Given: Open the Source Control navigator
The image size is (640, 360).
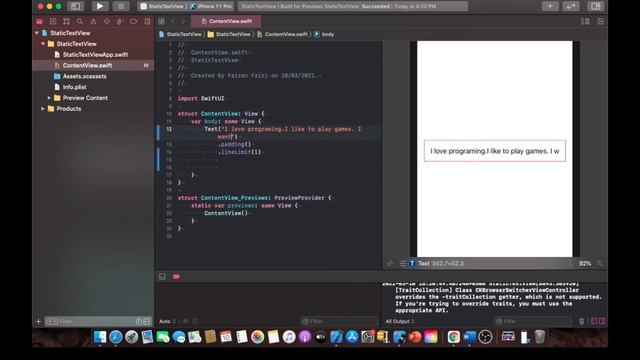Looking at the screenshot, I should click(53, 21).
